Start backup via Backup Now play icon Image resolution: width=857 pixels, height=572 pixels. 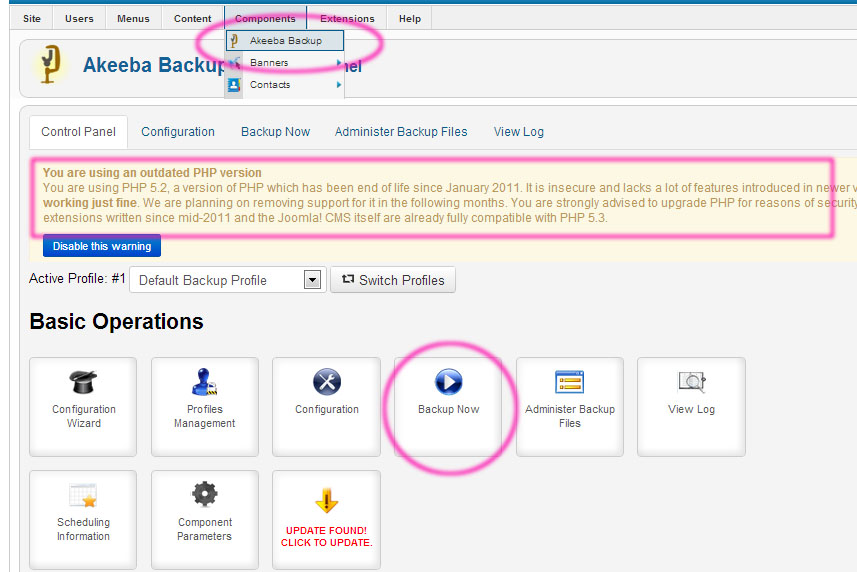tap(449, 381)
